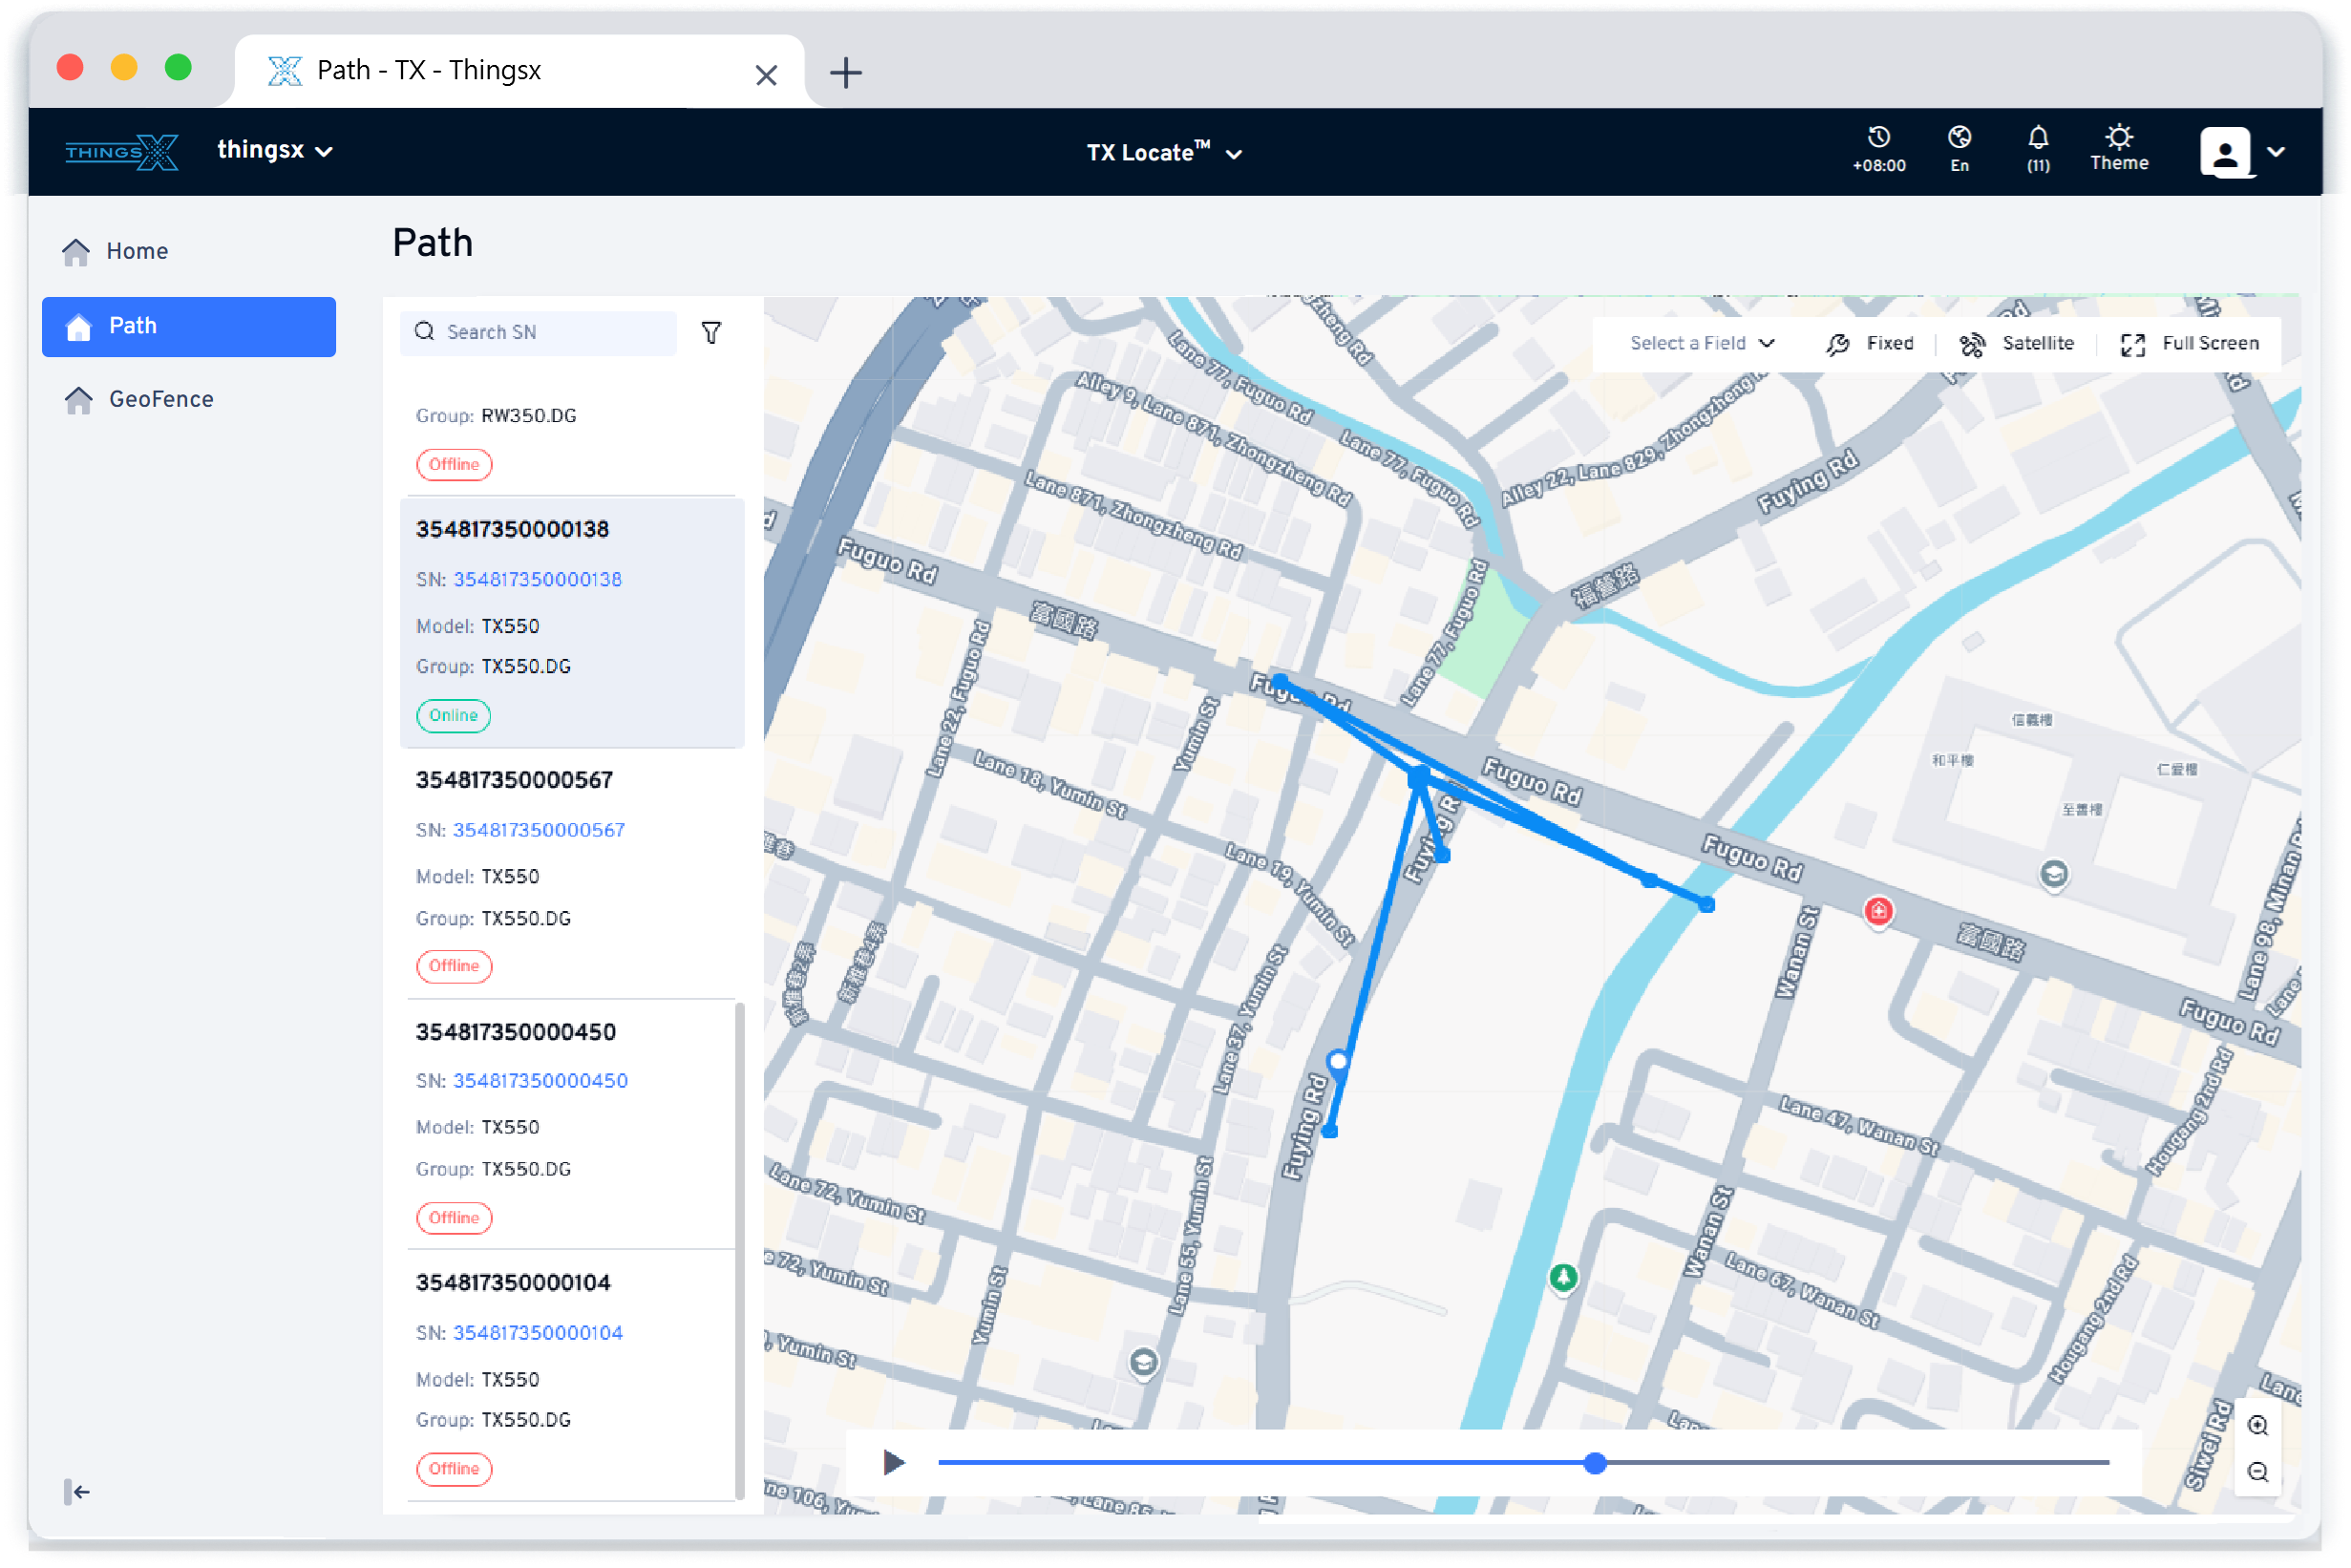Click Group: RW350.DG text
Viewport: 2351px width, 1568px height.
pos(496,415)
